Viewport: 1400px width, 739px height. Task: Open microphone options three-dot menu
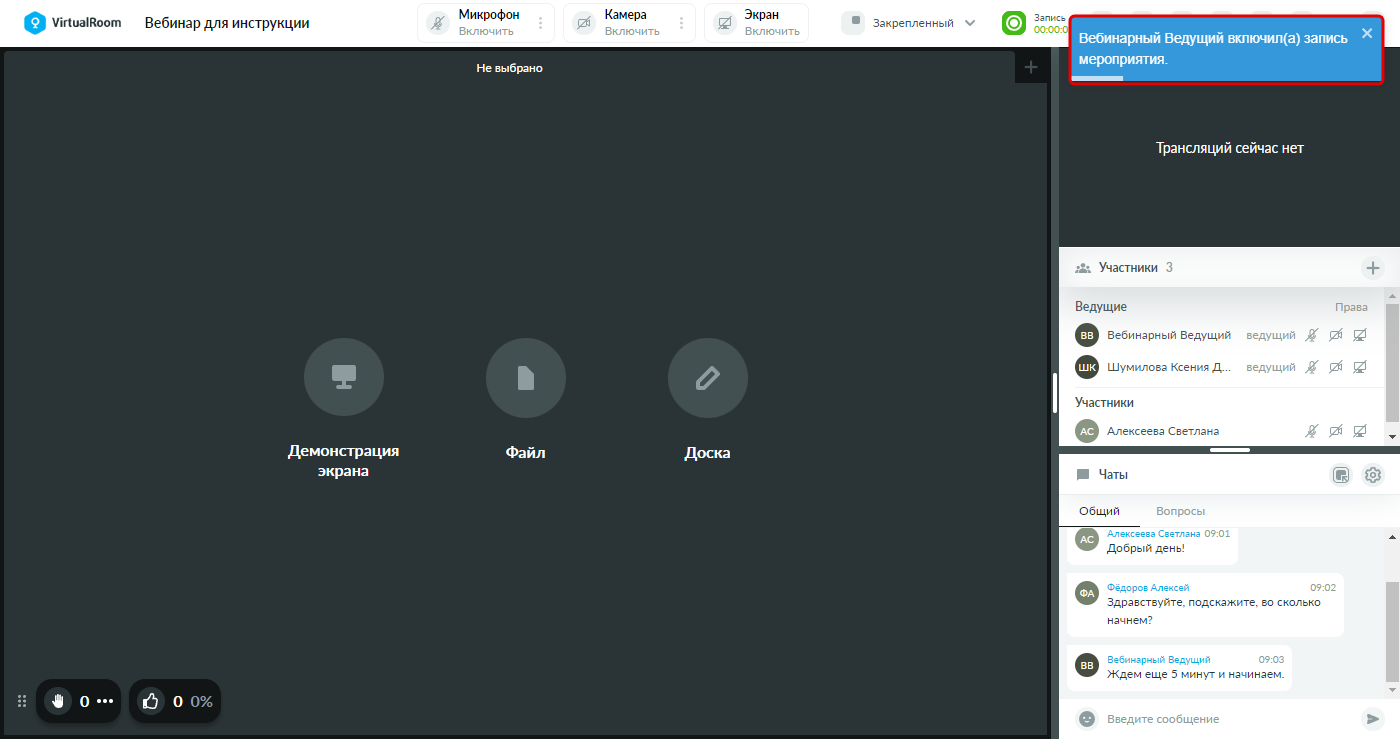coord(541,23)
